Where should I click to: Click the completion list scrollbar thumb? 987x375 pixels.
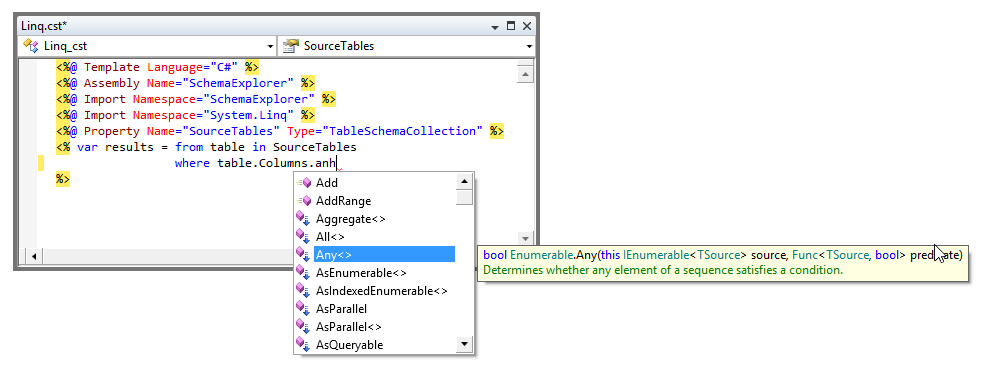tap(465, 198)
